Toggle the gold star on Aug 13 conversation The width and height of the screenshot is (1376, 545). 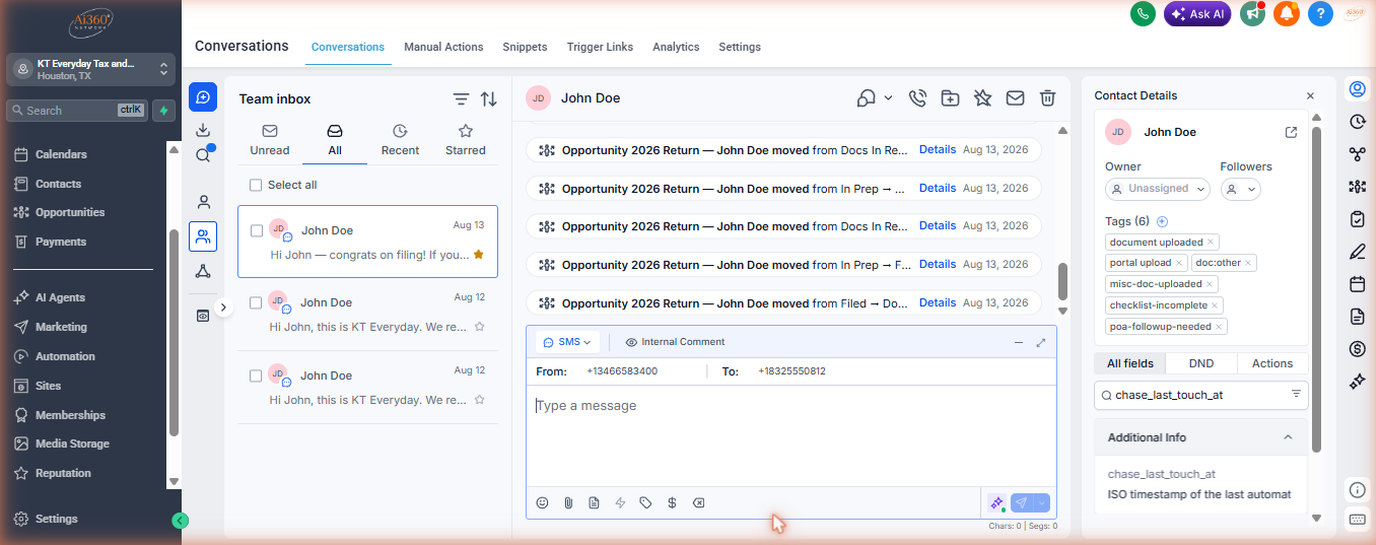tap(479, 255)
